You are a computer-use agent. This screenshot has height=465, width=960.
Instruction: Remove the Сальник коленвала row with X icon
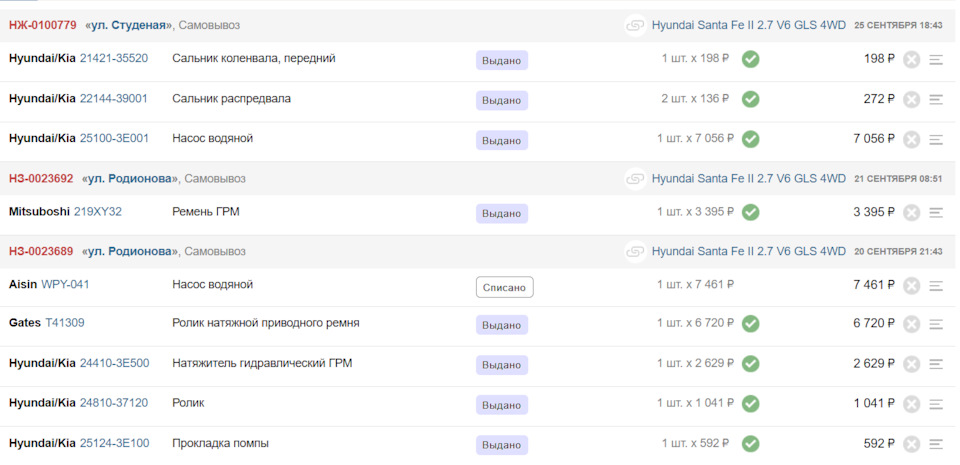pos(911,60)
